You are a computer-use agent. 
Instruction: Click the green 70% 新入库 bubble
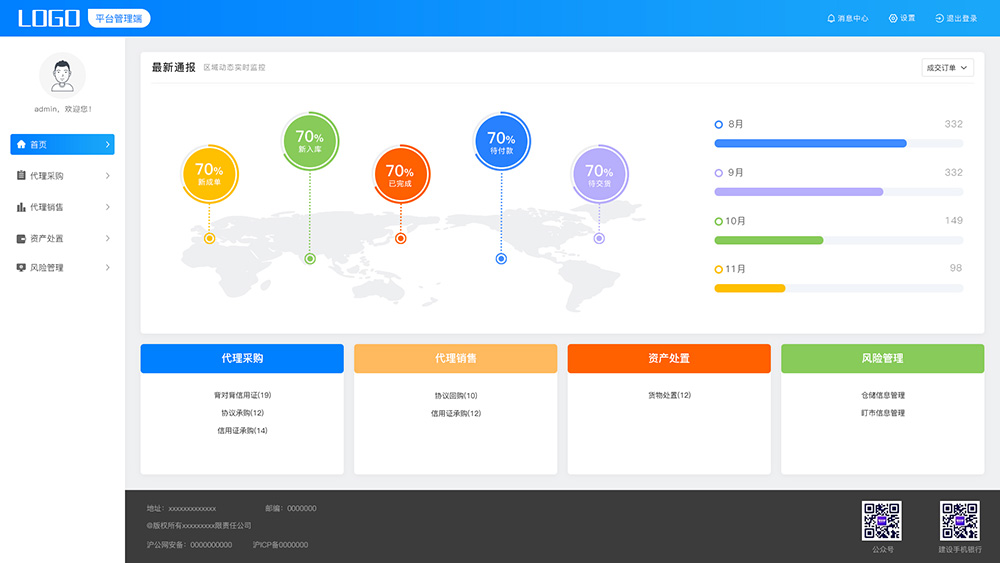(309, 141)
